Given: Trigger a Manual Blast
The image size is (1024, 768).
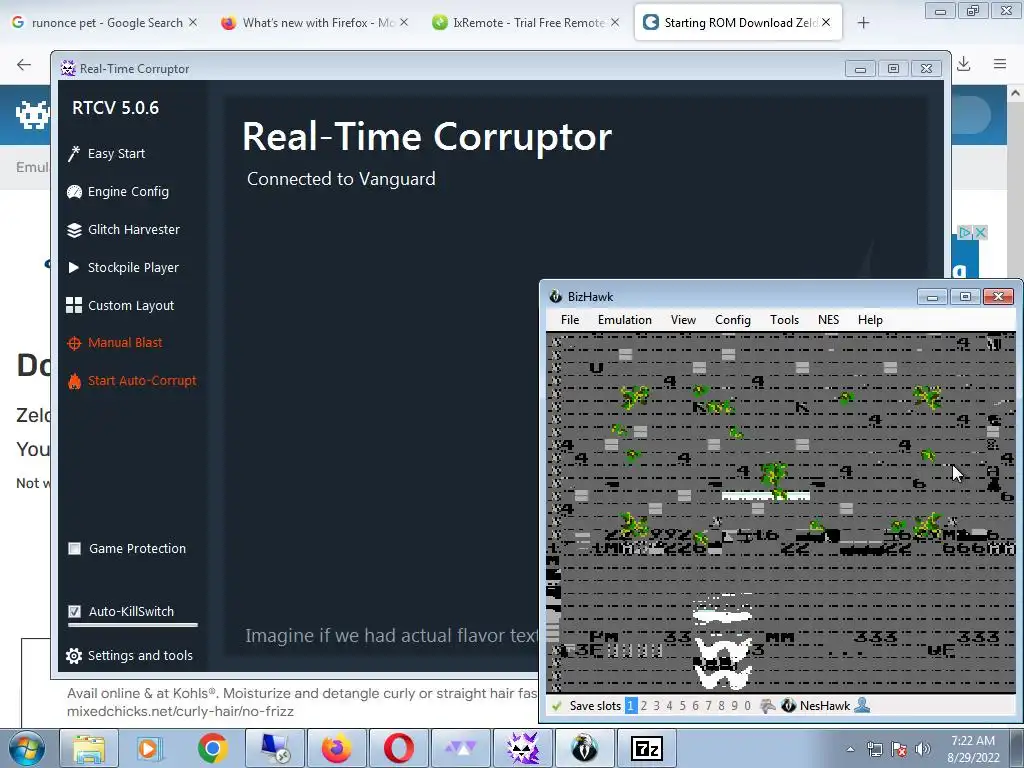Looking at the screenshot, I should pos(114,342).
